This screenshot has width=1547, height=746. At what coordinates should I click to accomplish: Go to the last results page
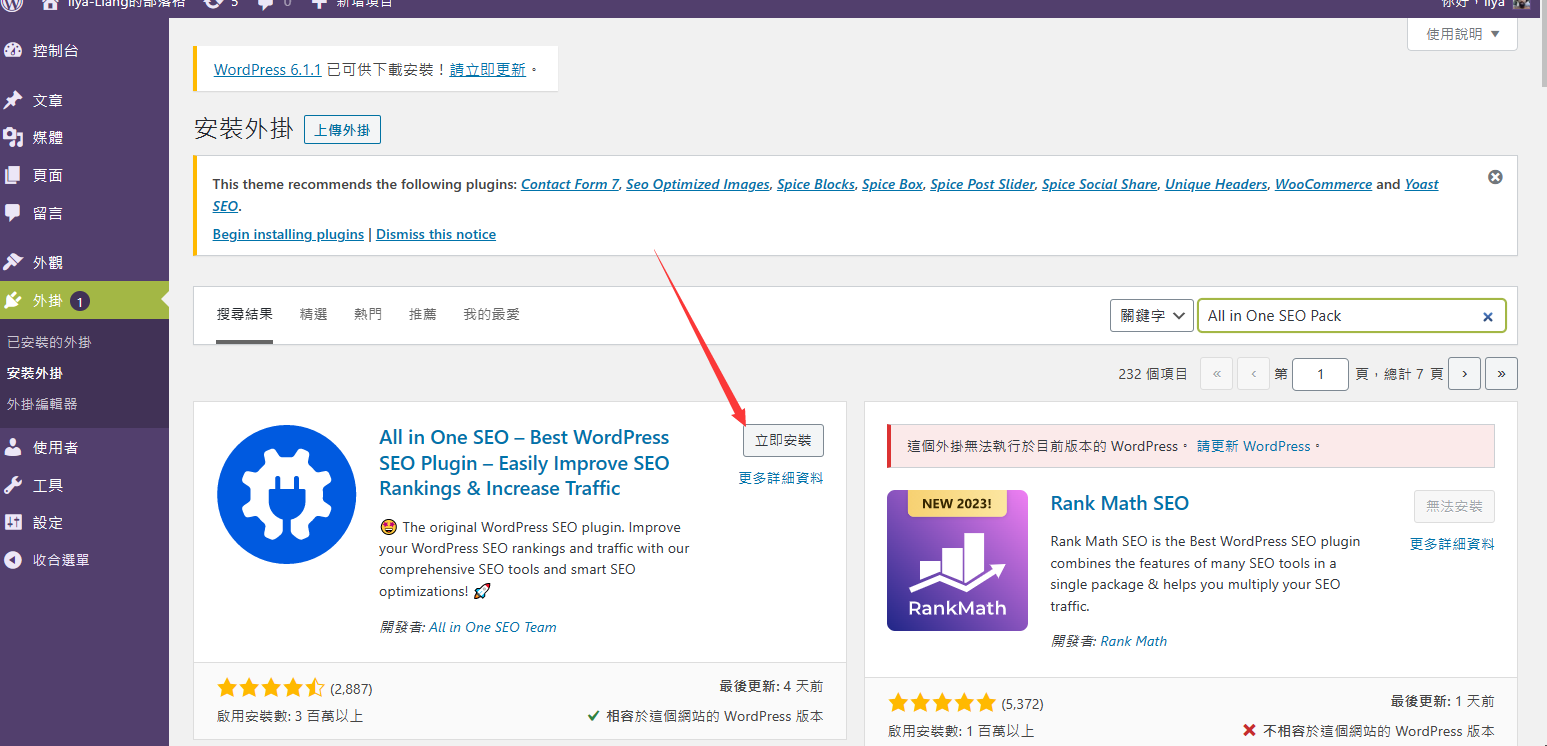(x=1501, y=374)
